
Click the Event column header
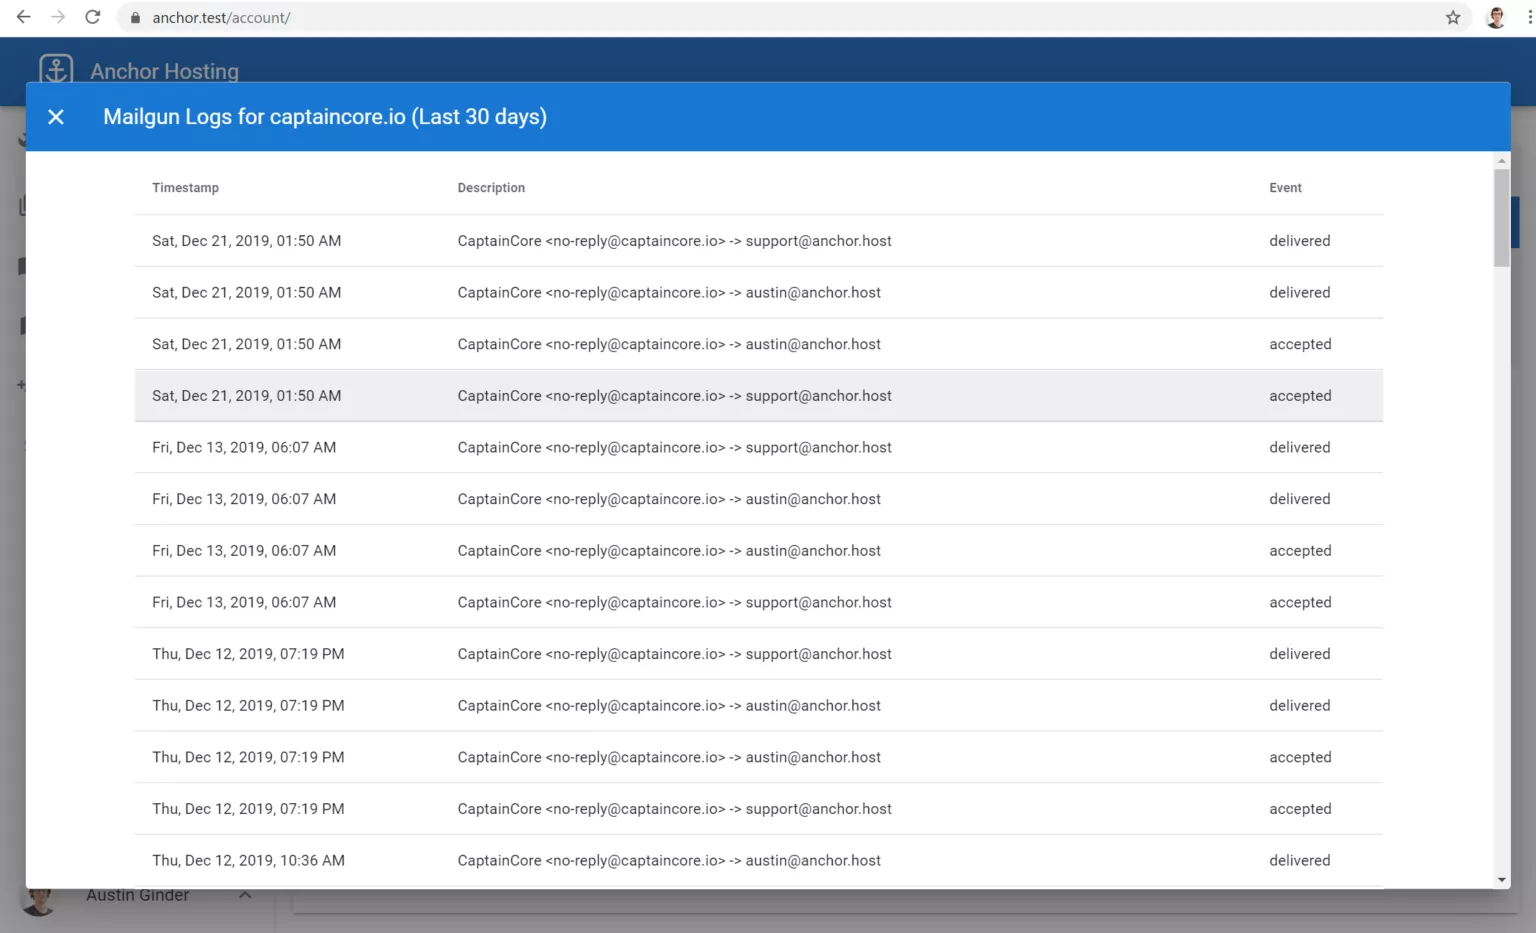pyautogui.click(x=1285, y=187)
